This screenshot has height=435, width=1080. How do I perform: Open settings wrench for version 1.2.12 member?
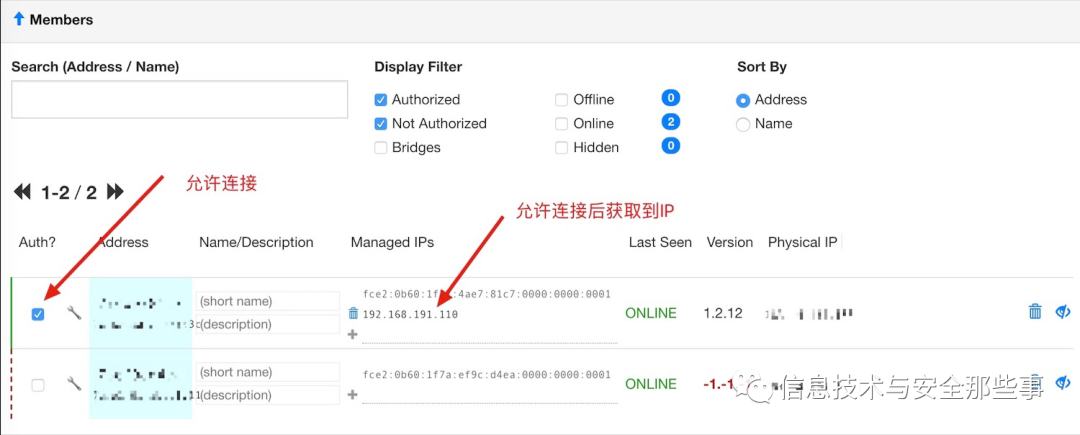[x=74, y=313]
